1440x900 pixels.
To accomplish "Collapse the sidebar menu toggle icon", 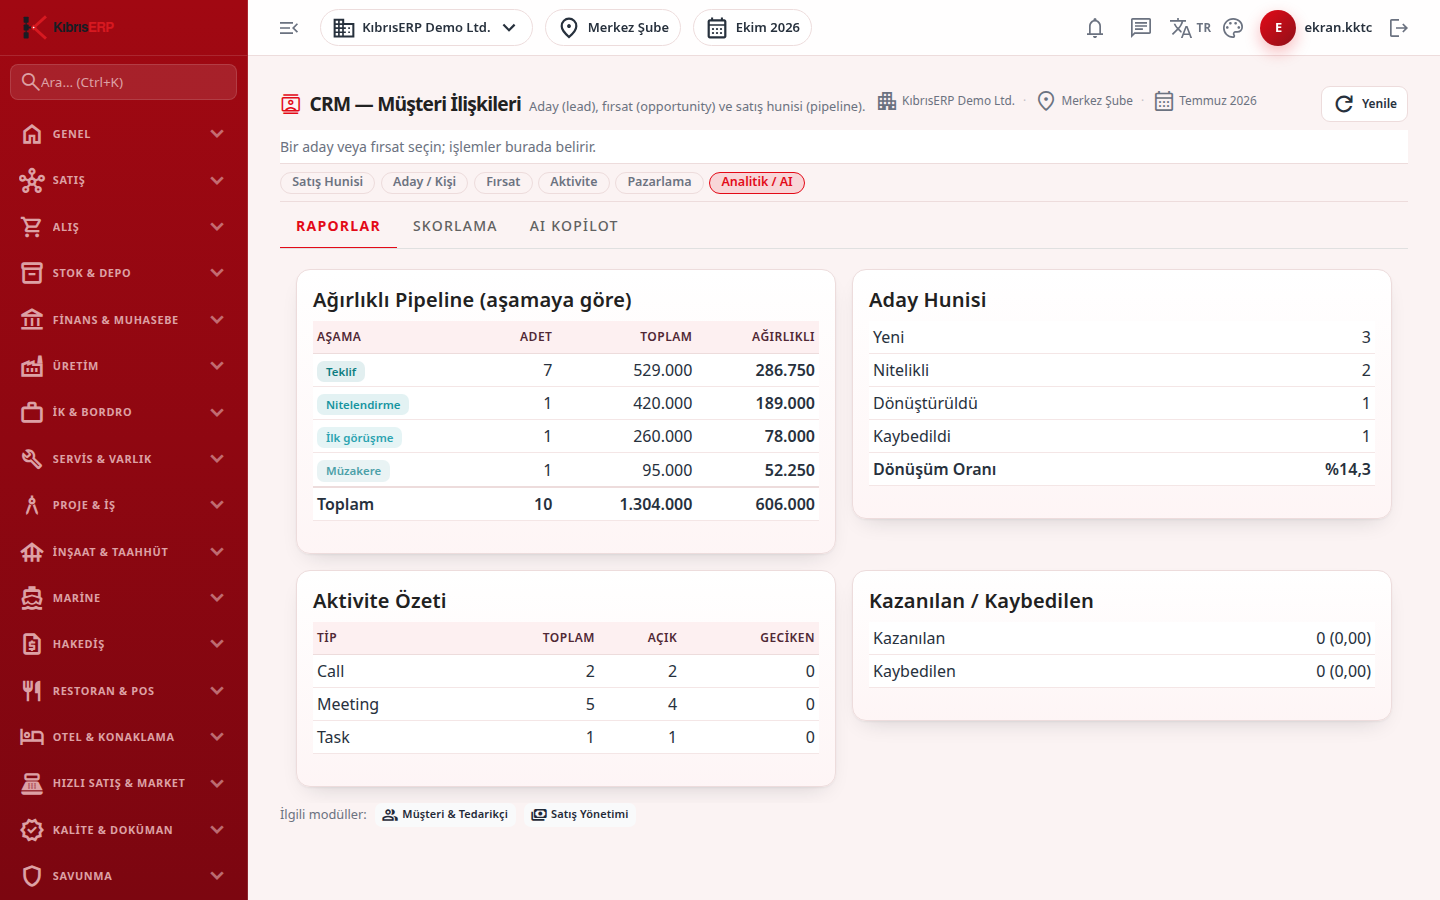I will click(x=289, y=28).
